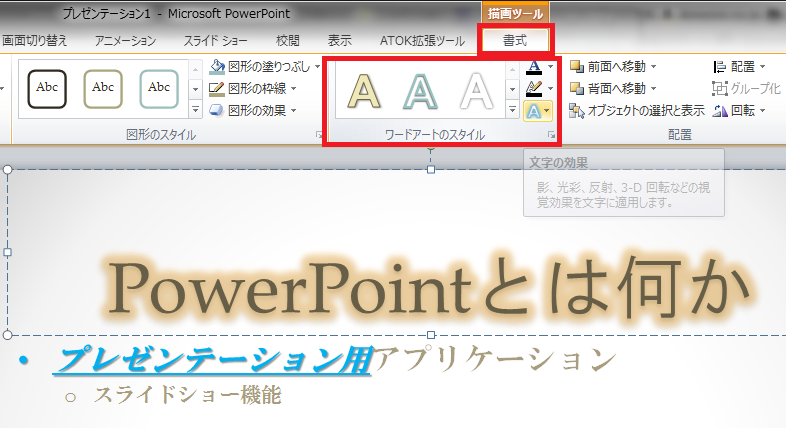Select the title box bottom-left corner handle

point(8,335)
